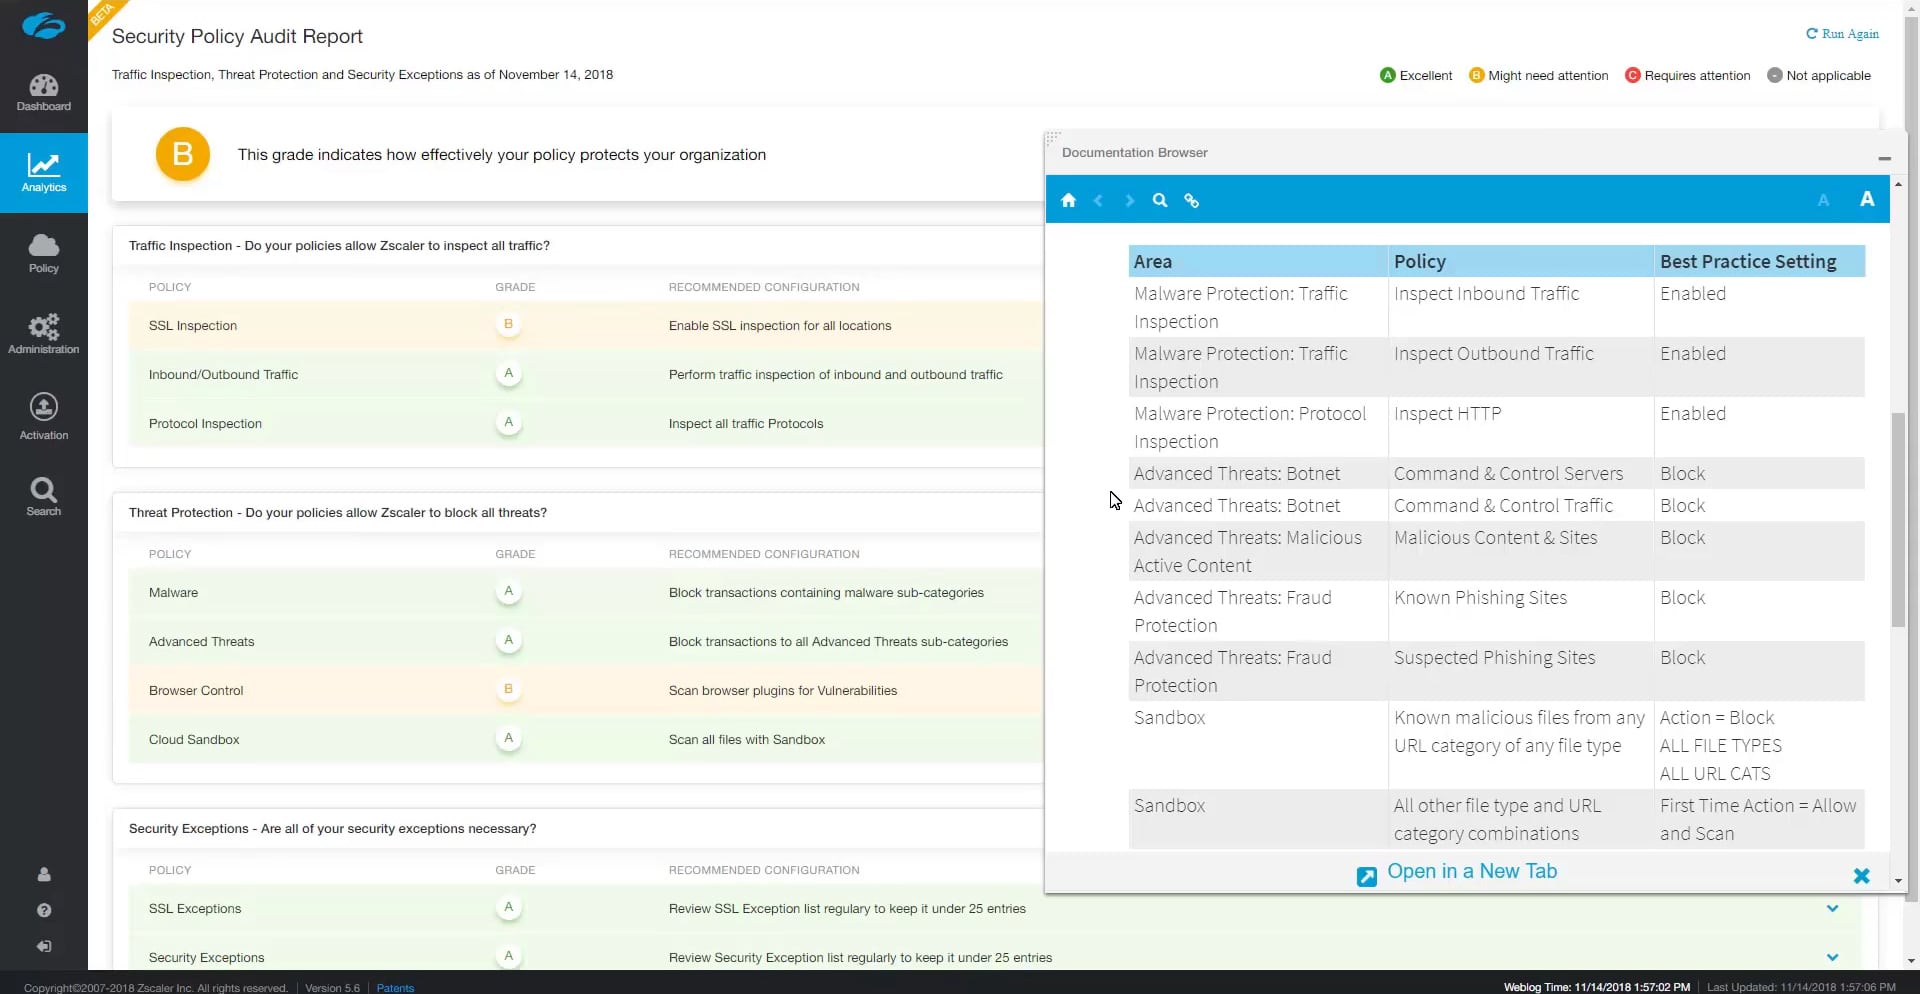Image resolution: width=1920 pixels, height=994 pixels.
Task: Expand the Security Exceptions row chevron
Action: pos(1832,958)
